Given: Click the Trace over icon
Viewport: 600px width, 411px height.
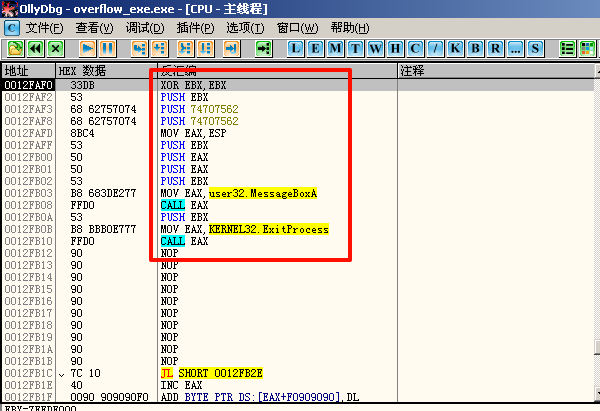Looking at the screenshot, I should point(206,49).
